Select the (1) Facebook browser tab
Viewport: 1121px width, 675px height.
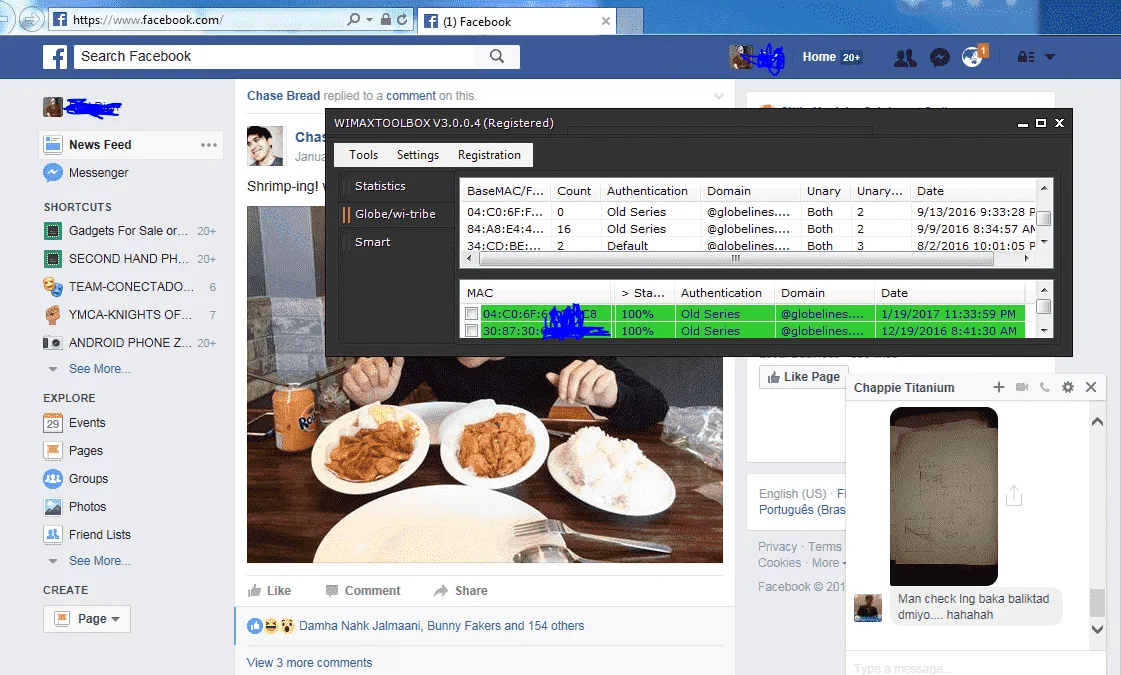coord(517,21)
